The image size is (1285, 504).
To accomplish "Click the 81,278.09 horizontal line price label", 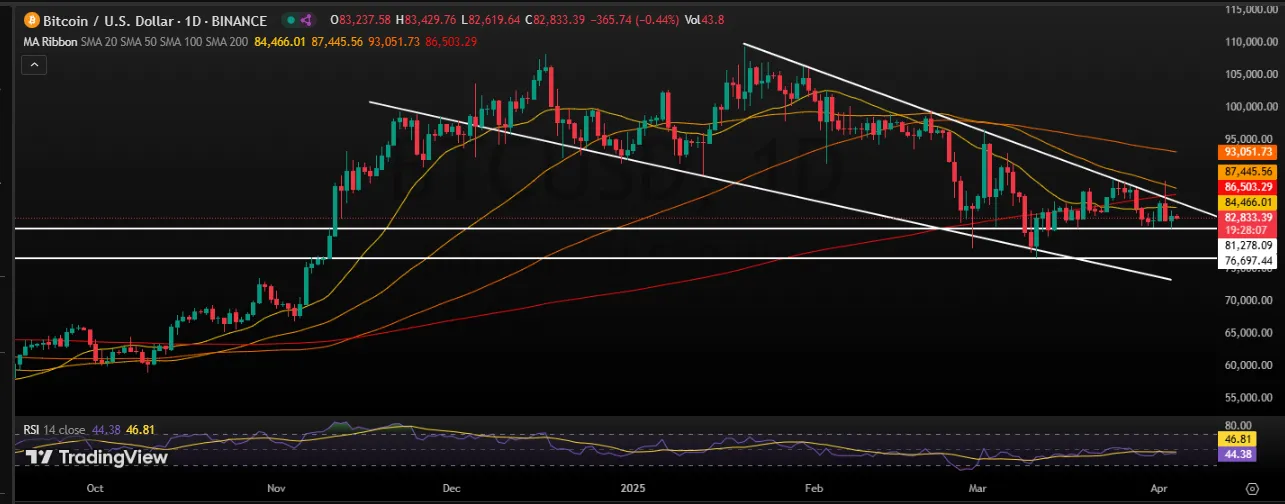I will point(1246,245).
